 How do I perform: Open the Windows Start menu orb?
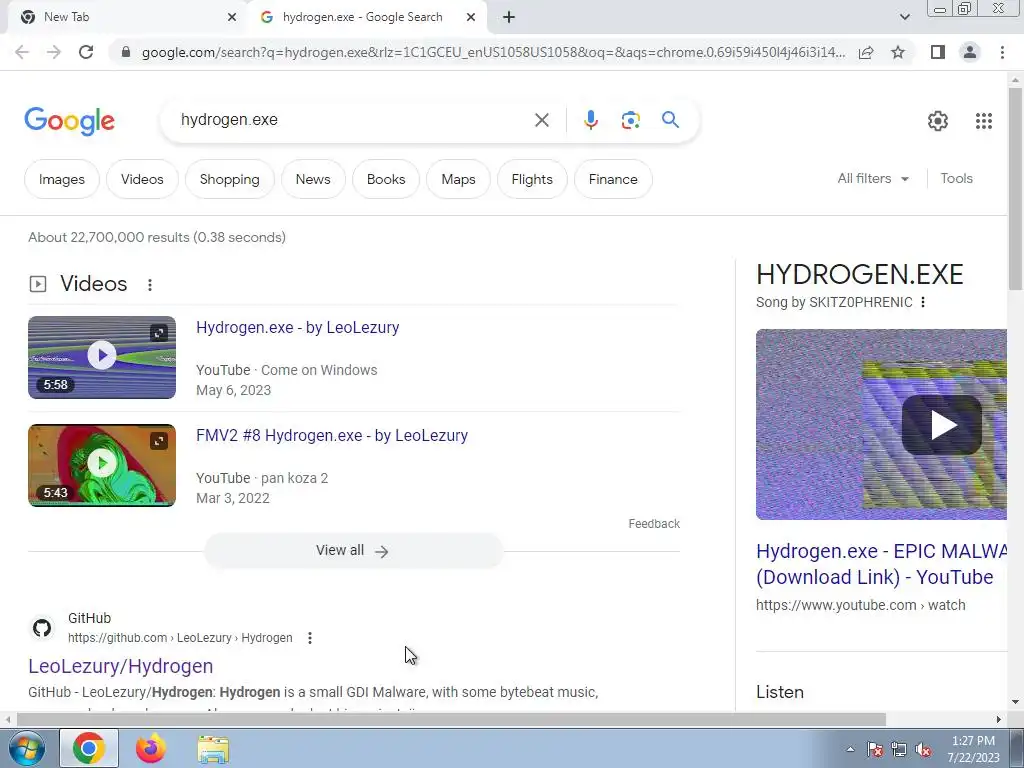click(x=27, y=748)
